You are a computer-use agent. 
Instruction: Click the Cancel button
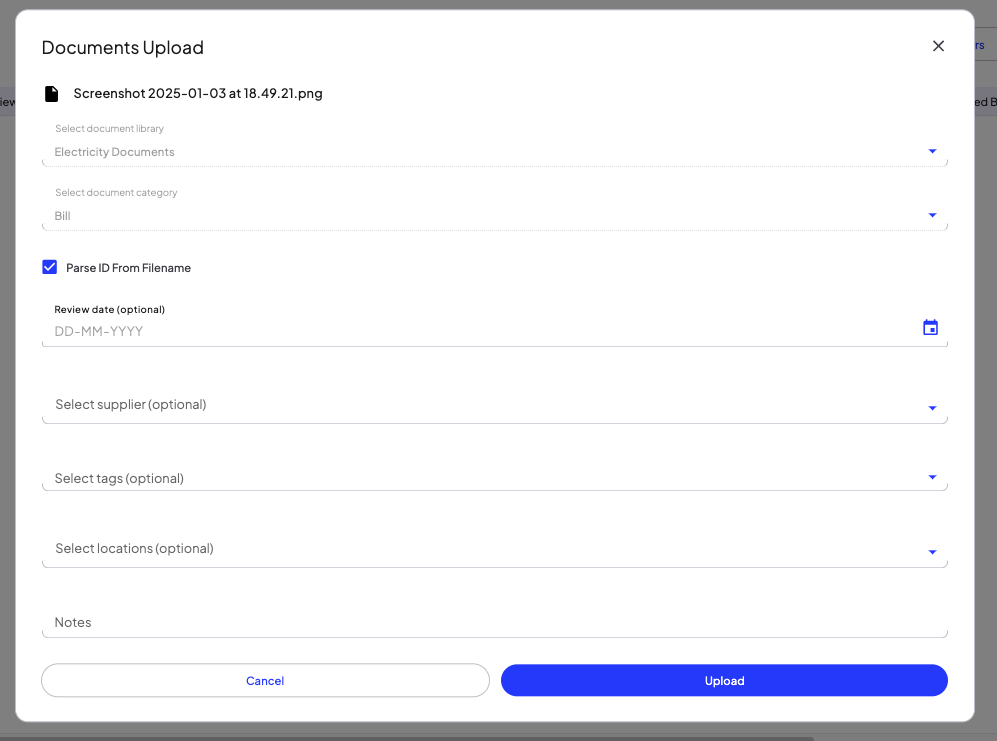(x=265, y=680)
